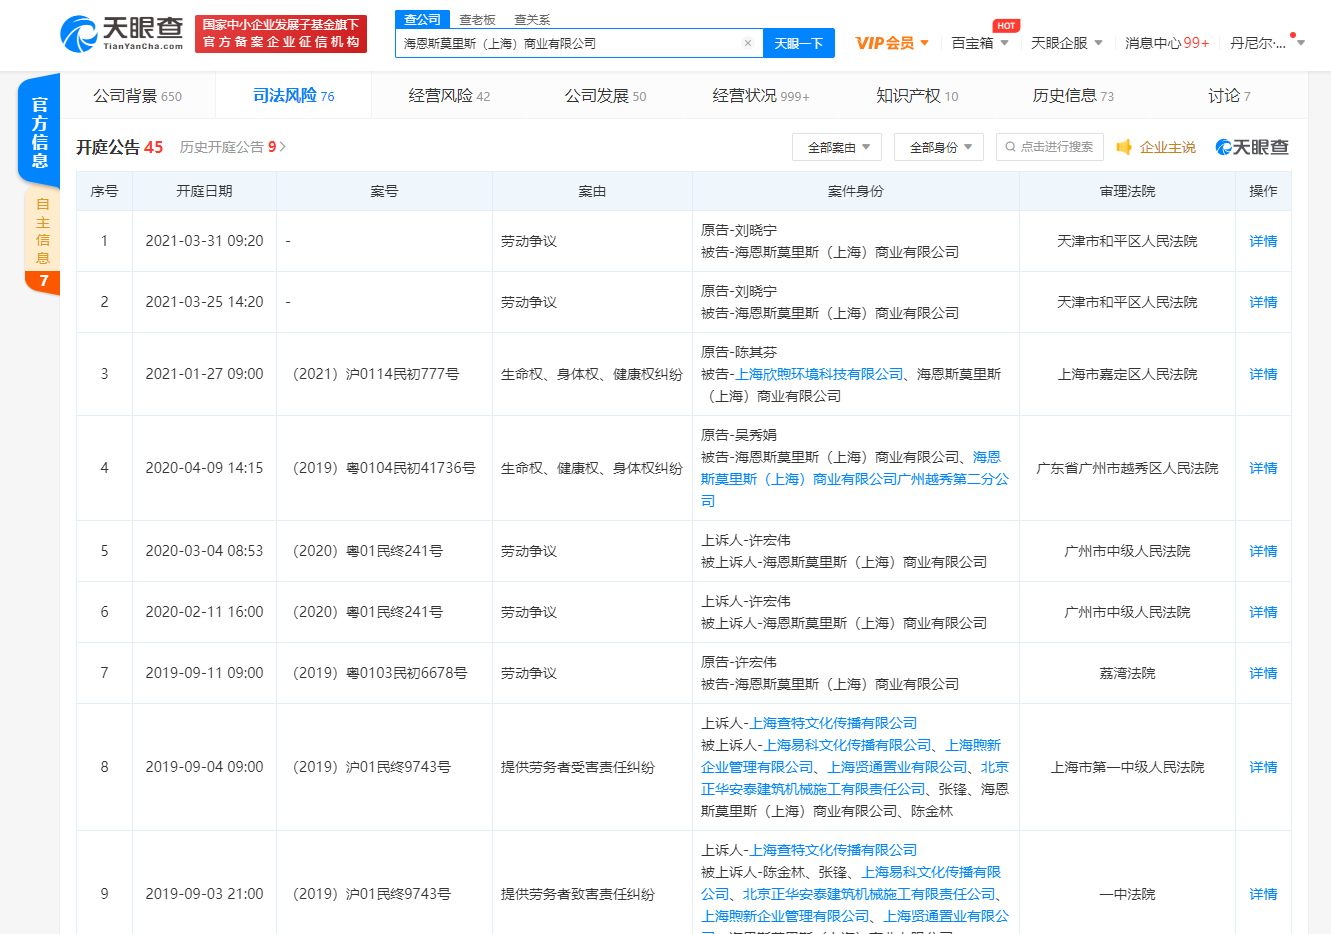
Task: Open row 9 北京正华安泰建筑机械施工有限责任公司 link
Action: [869, 894]
